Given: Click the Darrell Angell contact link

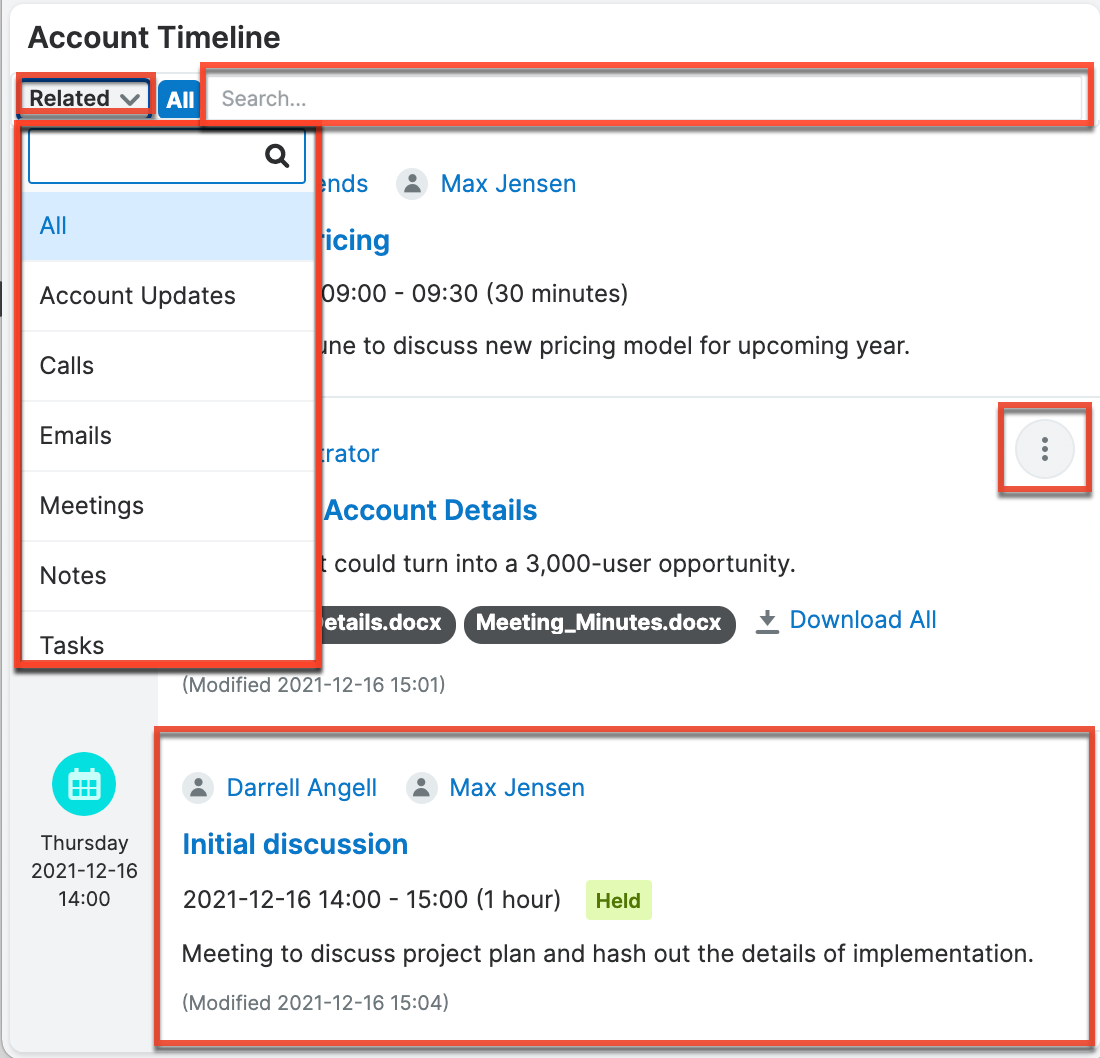Looking at the screenshot, I should click(302, 787).
